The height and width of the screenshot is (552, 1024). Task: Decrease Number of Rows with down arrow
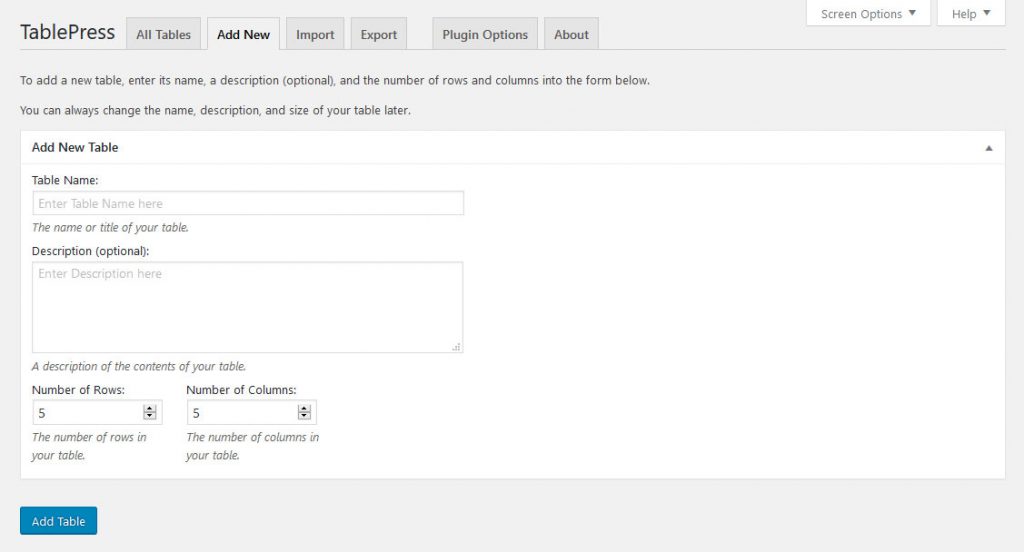click(150, 416)
